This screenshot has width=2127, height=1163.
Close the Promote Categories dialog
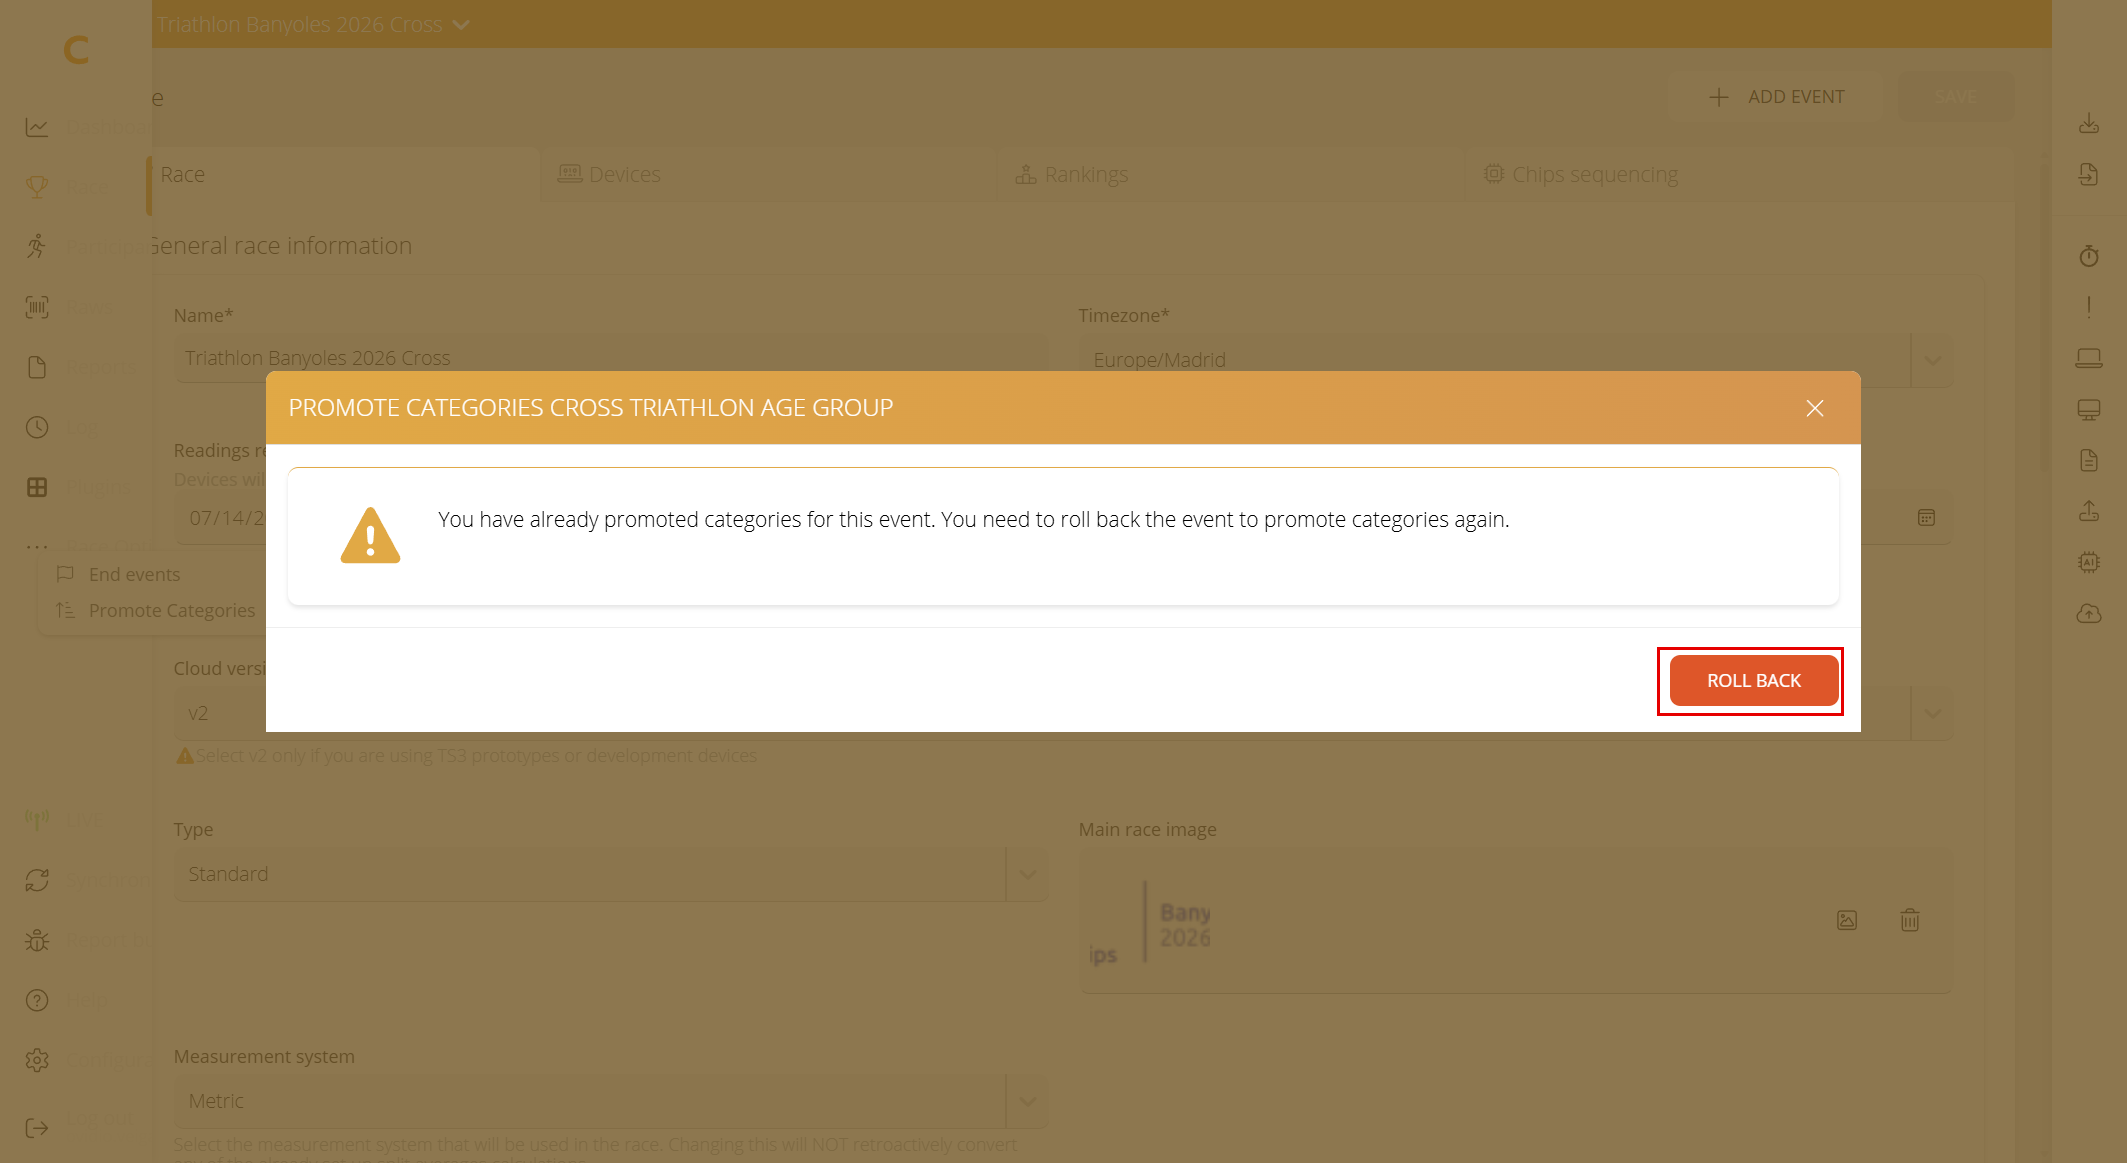(x=1815, y=408)
